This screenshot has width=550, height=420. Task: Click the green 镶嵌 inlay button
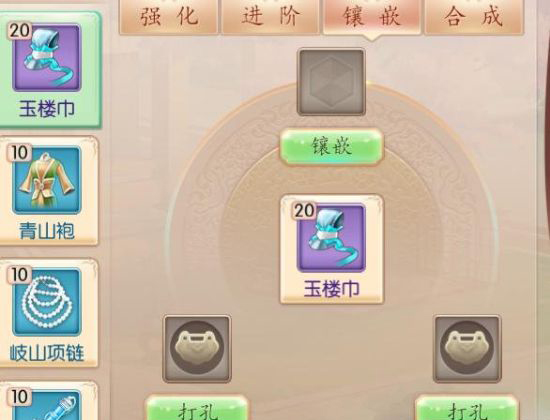pyautogui.click(x=331, y=147)
